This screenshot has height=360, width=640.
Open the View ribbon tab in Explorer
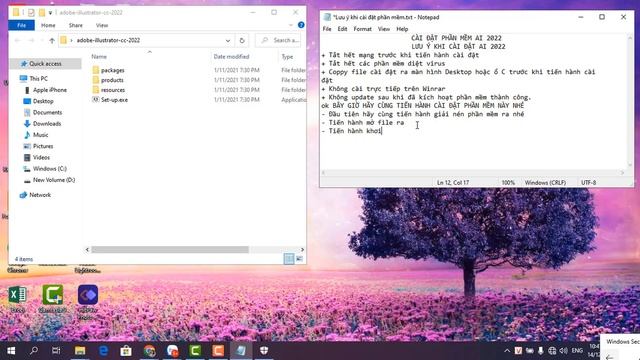point(102,25)
